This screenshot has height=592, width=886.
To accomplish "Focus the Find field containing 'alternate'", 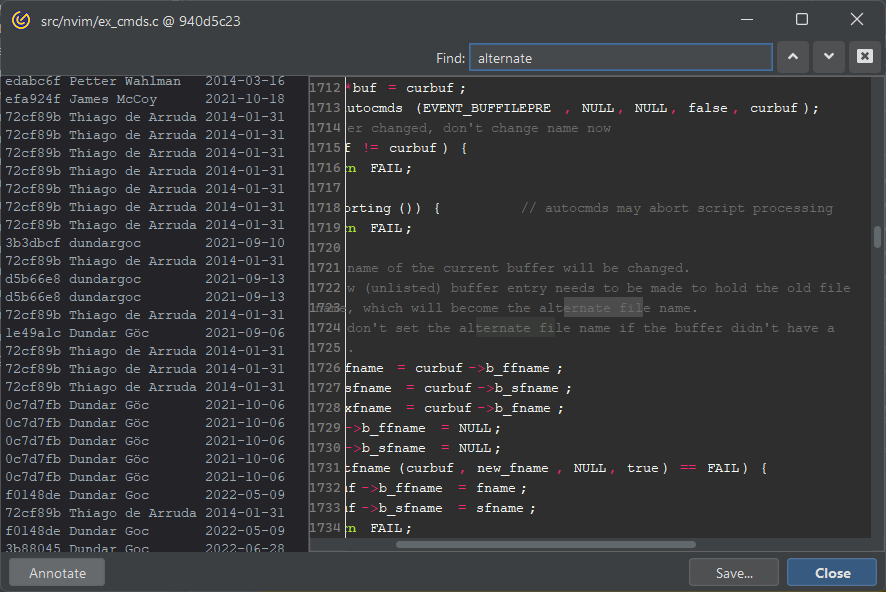I will pos(620,58).
